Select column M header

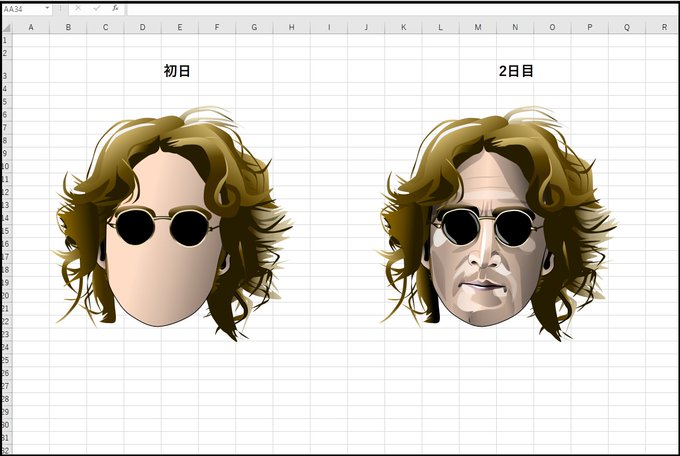coord(478,27)
